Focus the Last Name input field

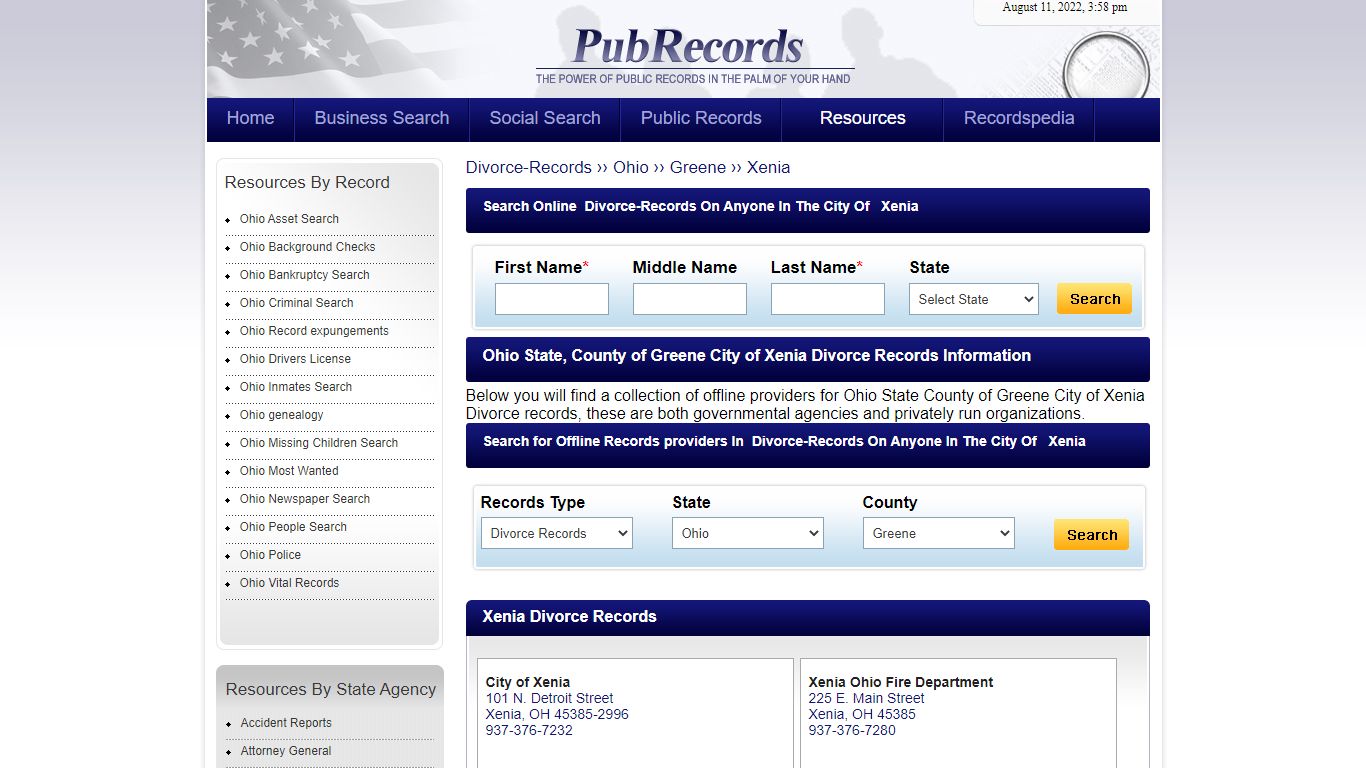(828, 299)
